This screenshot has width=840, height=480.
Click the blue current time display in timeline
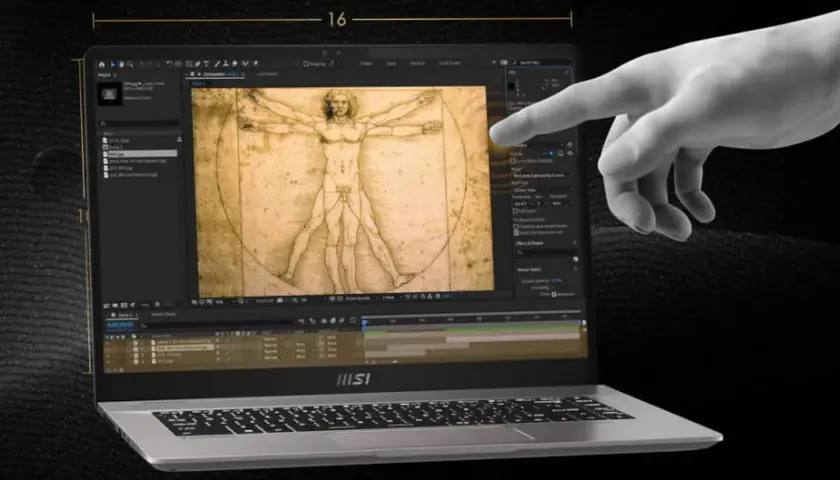(x=120, y=325)
